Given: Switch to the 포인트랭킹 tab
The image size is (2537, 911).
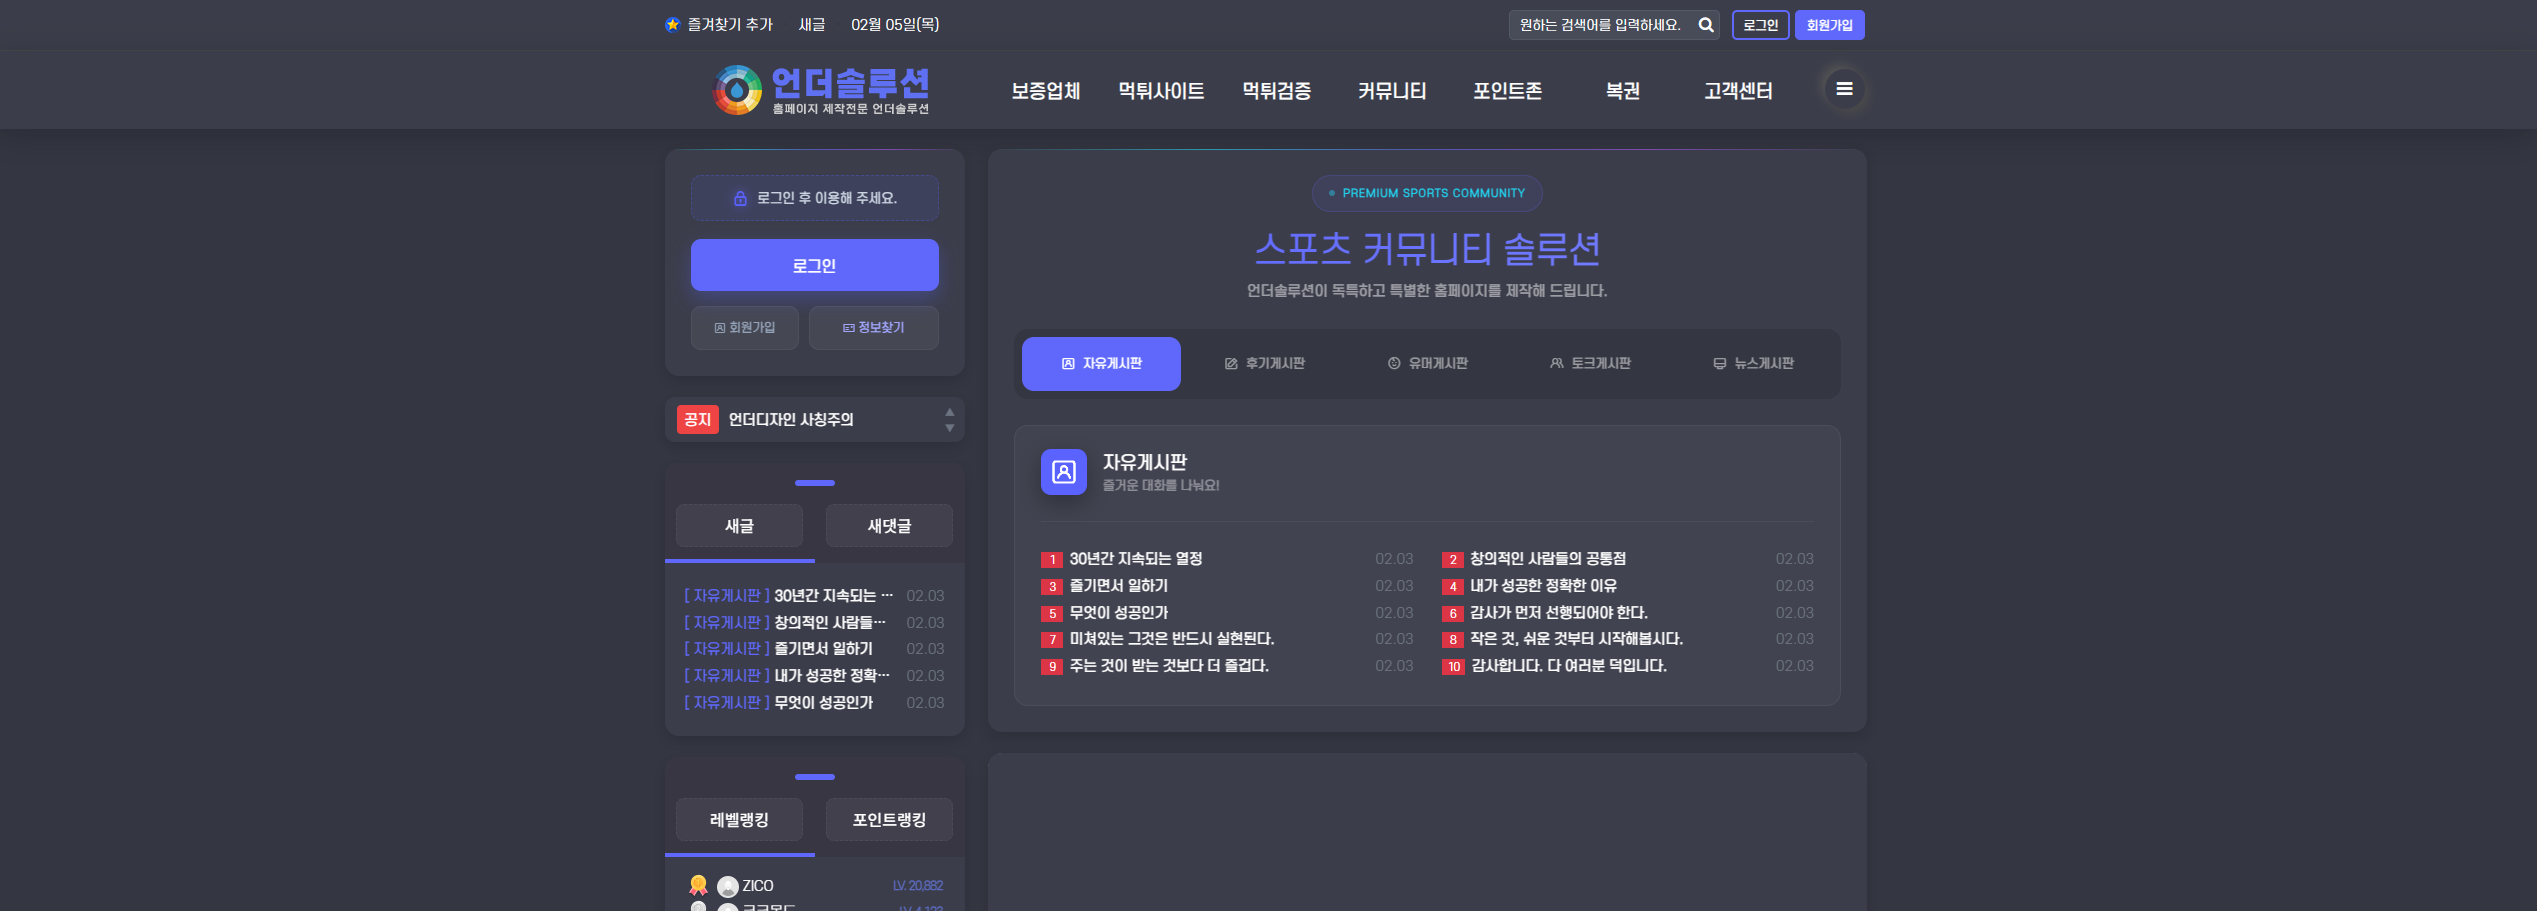Looking at the screenshot, I should click(x=888, y=820).
